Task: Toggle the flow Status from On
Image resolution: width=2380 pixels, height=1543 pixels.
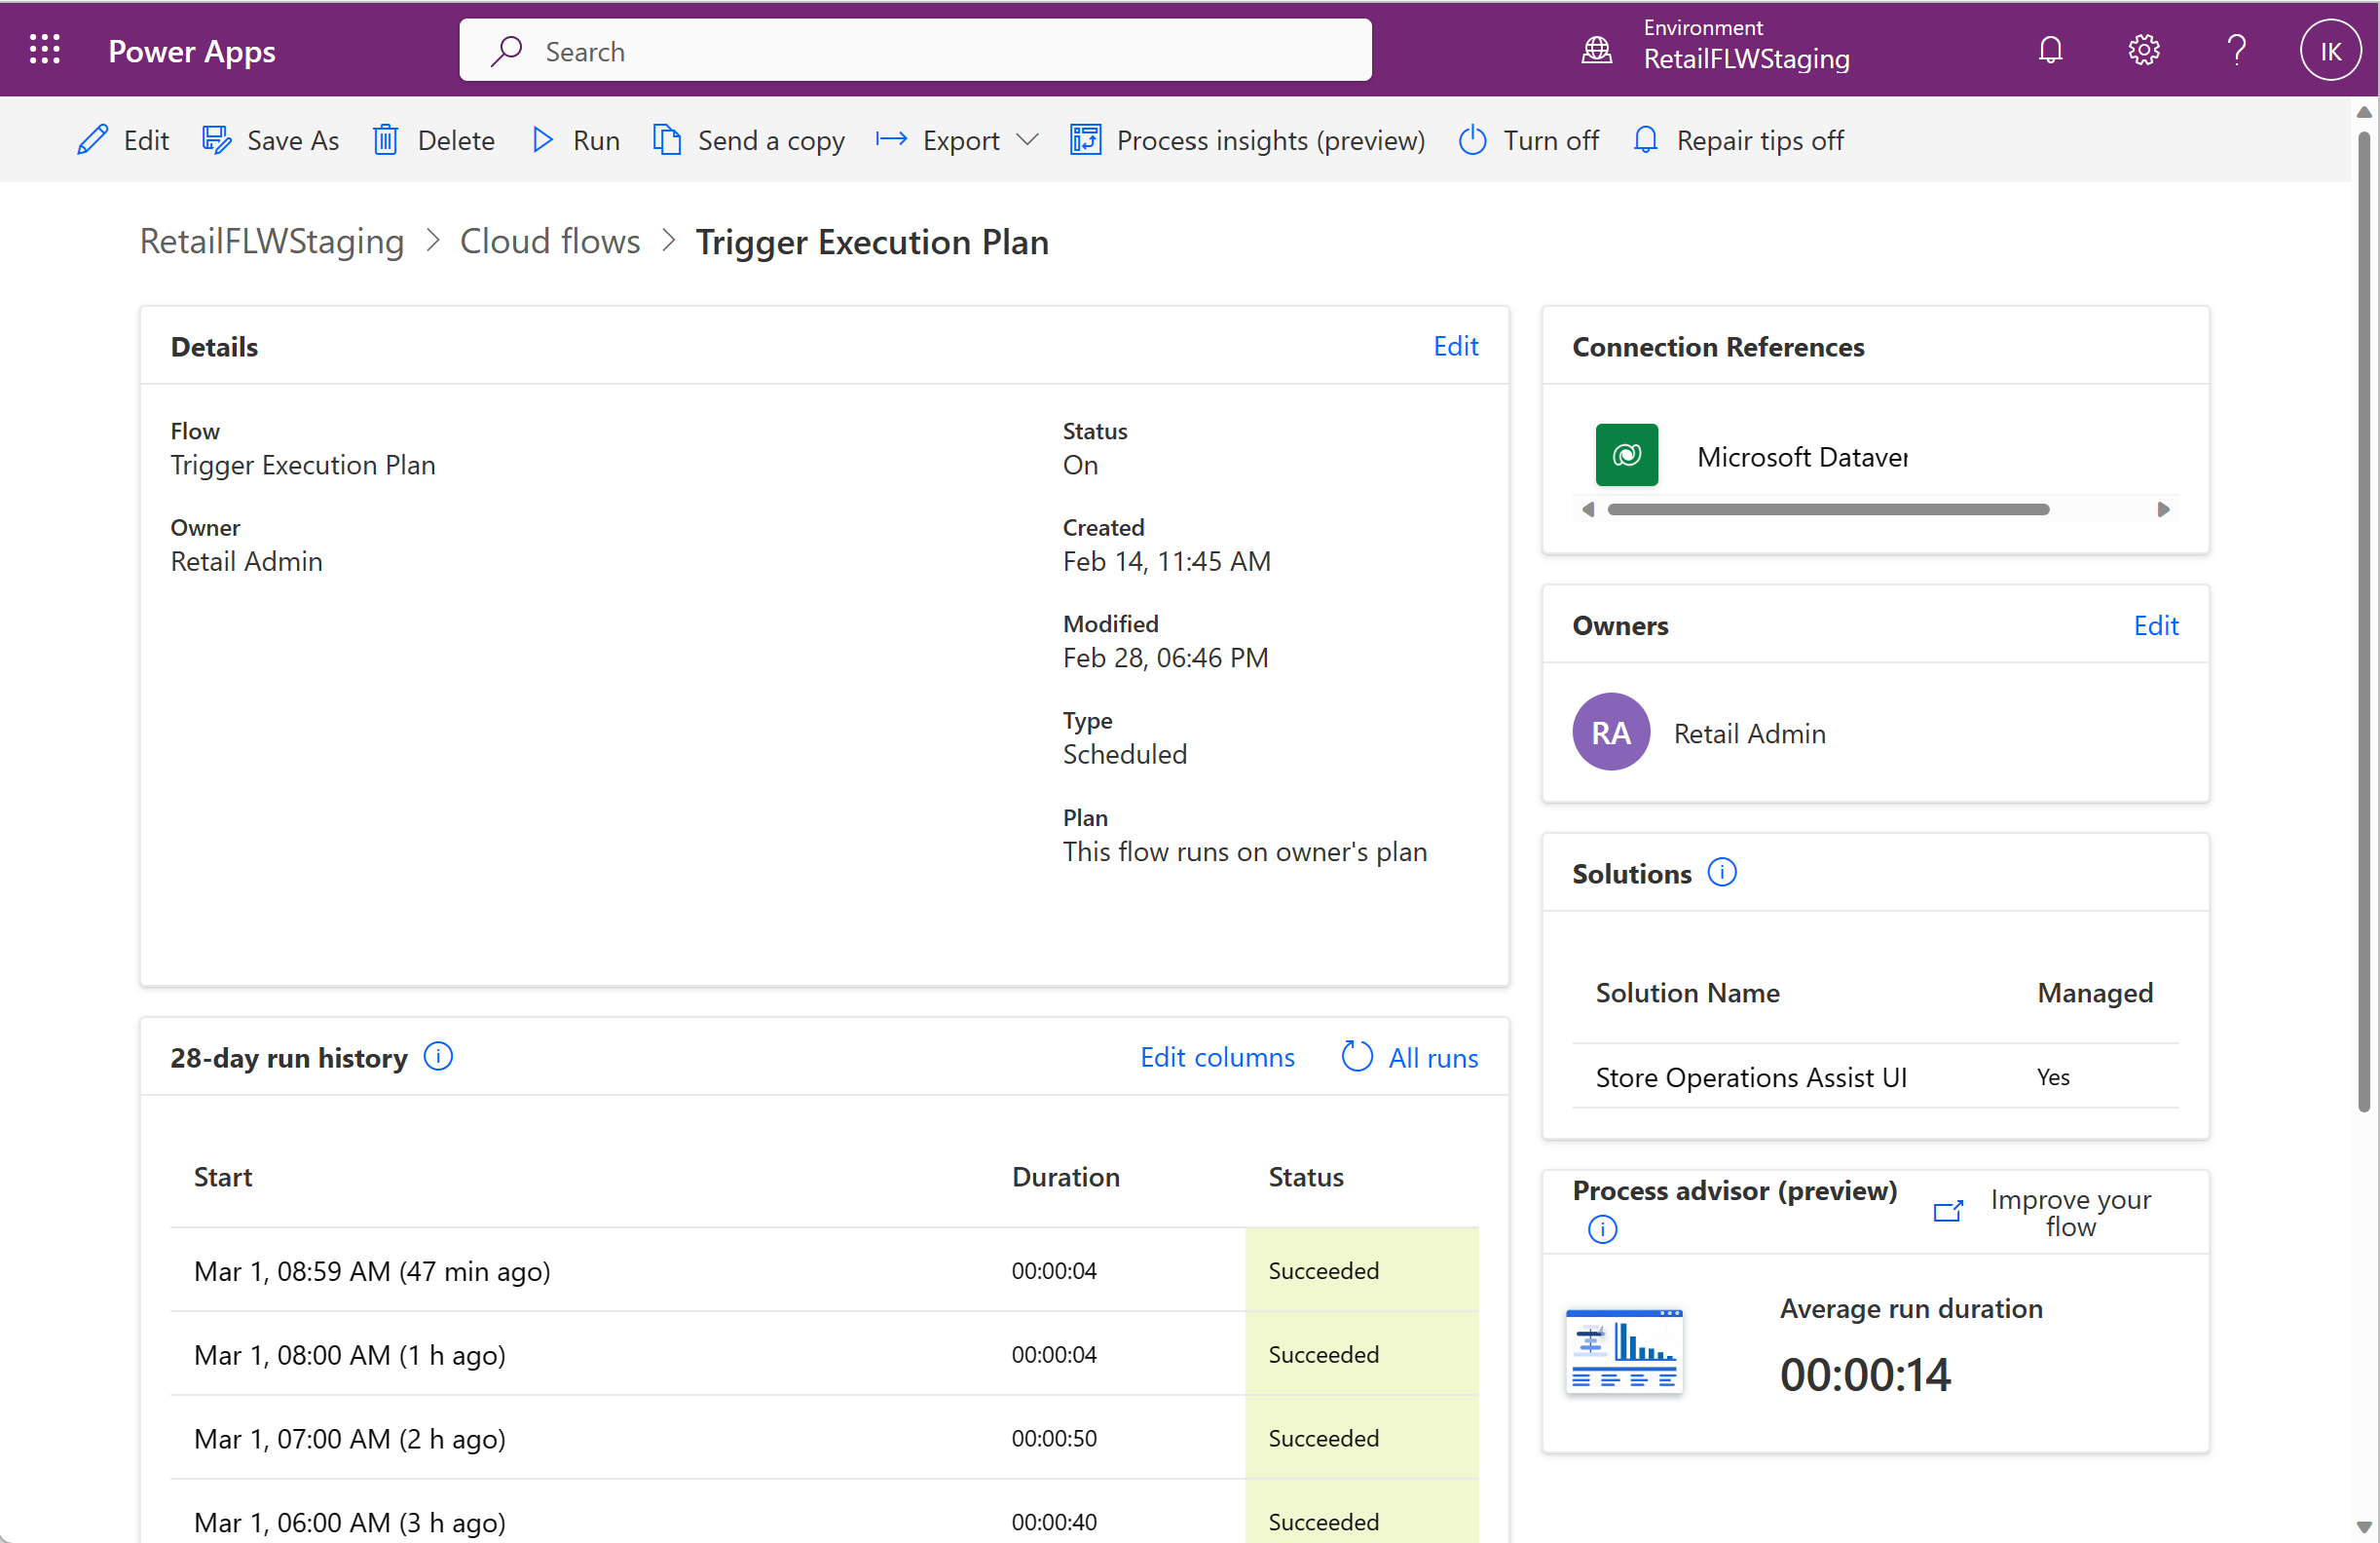Action: pos(1525,139)
